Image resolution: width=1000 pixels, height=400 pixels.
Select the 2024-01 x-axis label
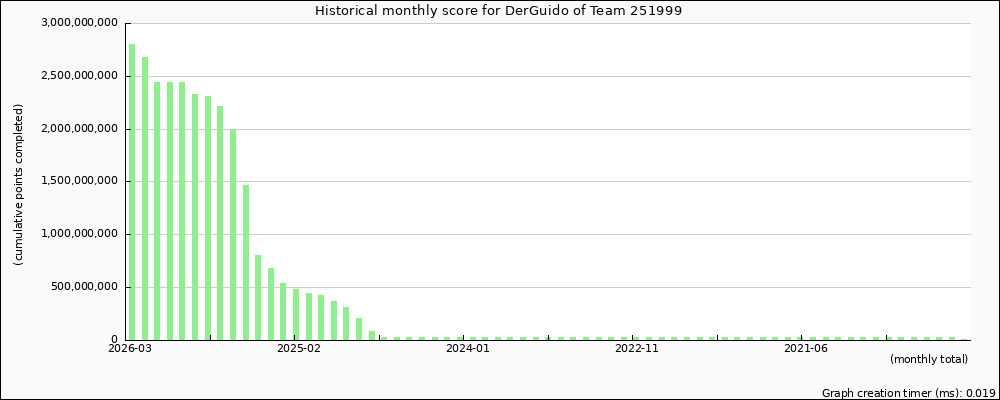[x=467, y=348]
